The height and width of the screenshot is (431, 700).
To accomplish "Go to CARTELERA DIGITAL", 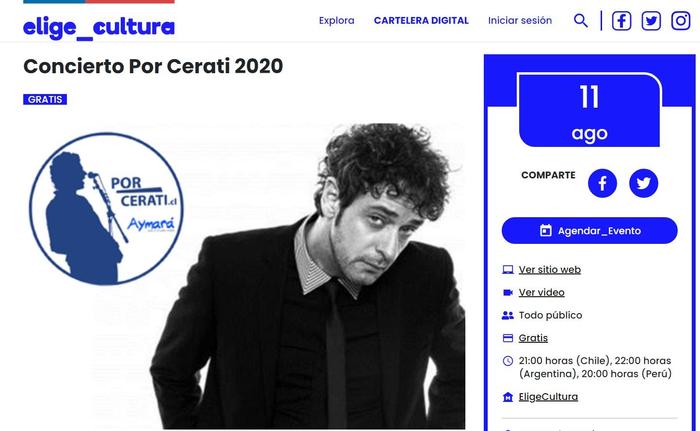I will [421, 21].
